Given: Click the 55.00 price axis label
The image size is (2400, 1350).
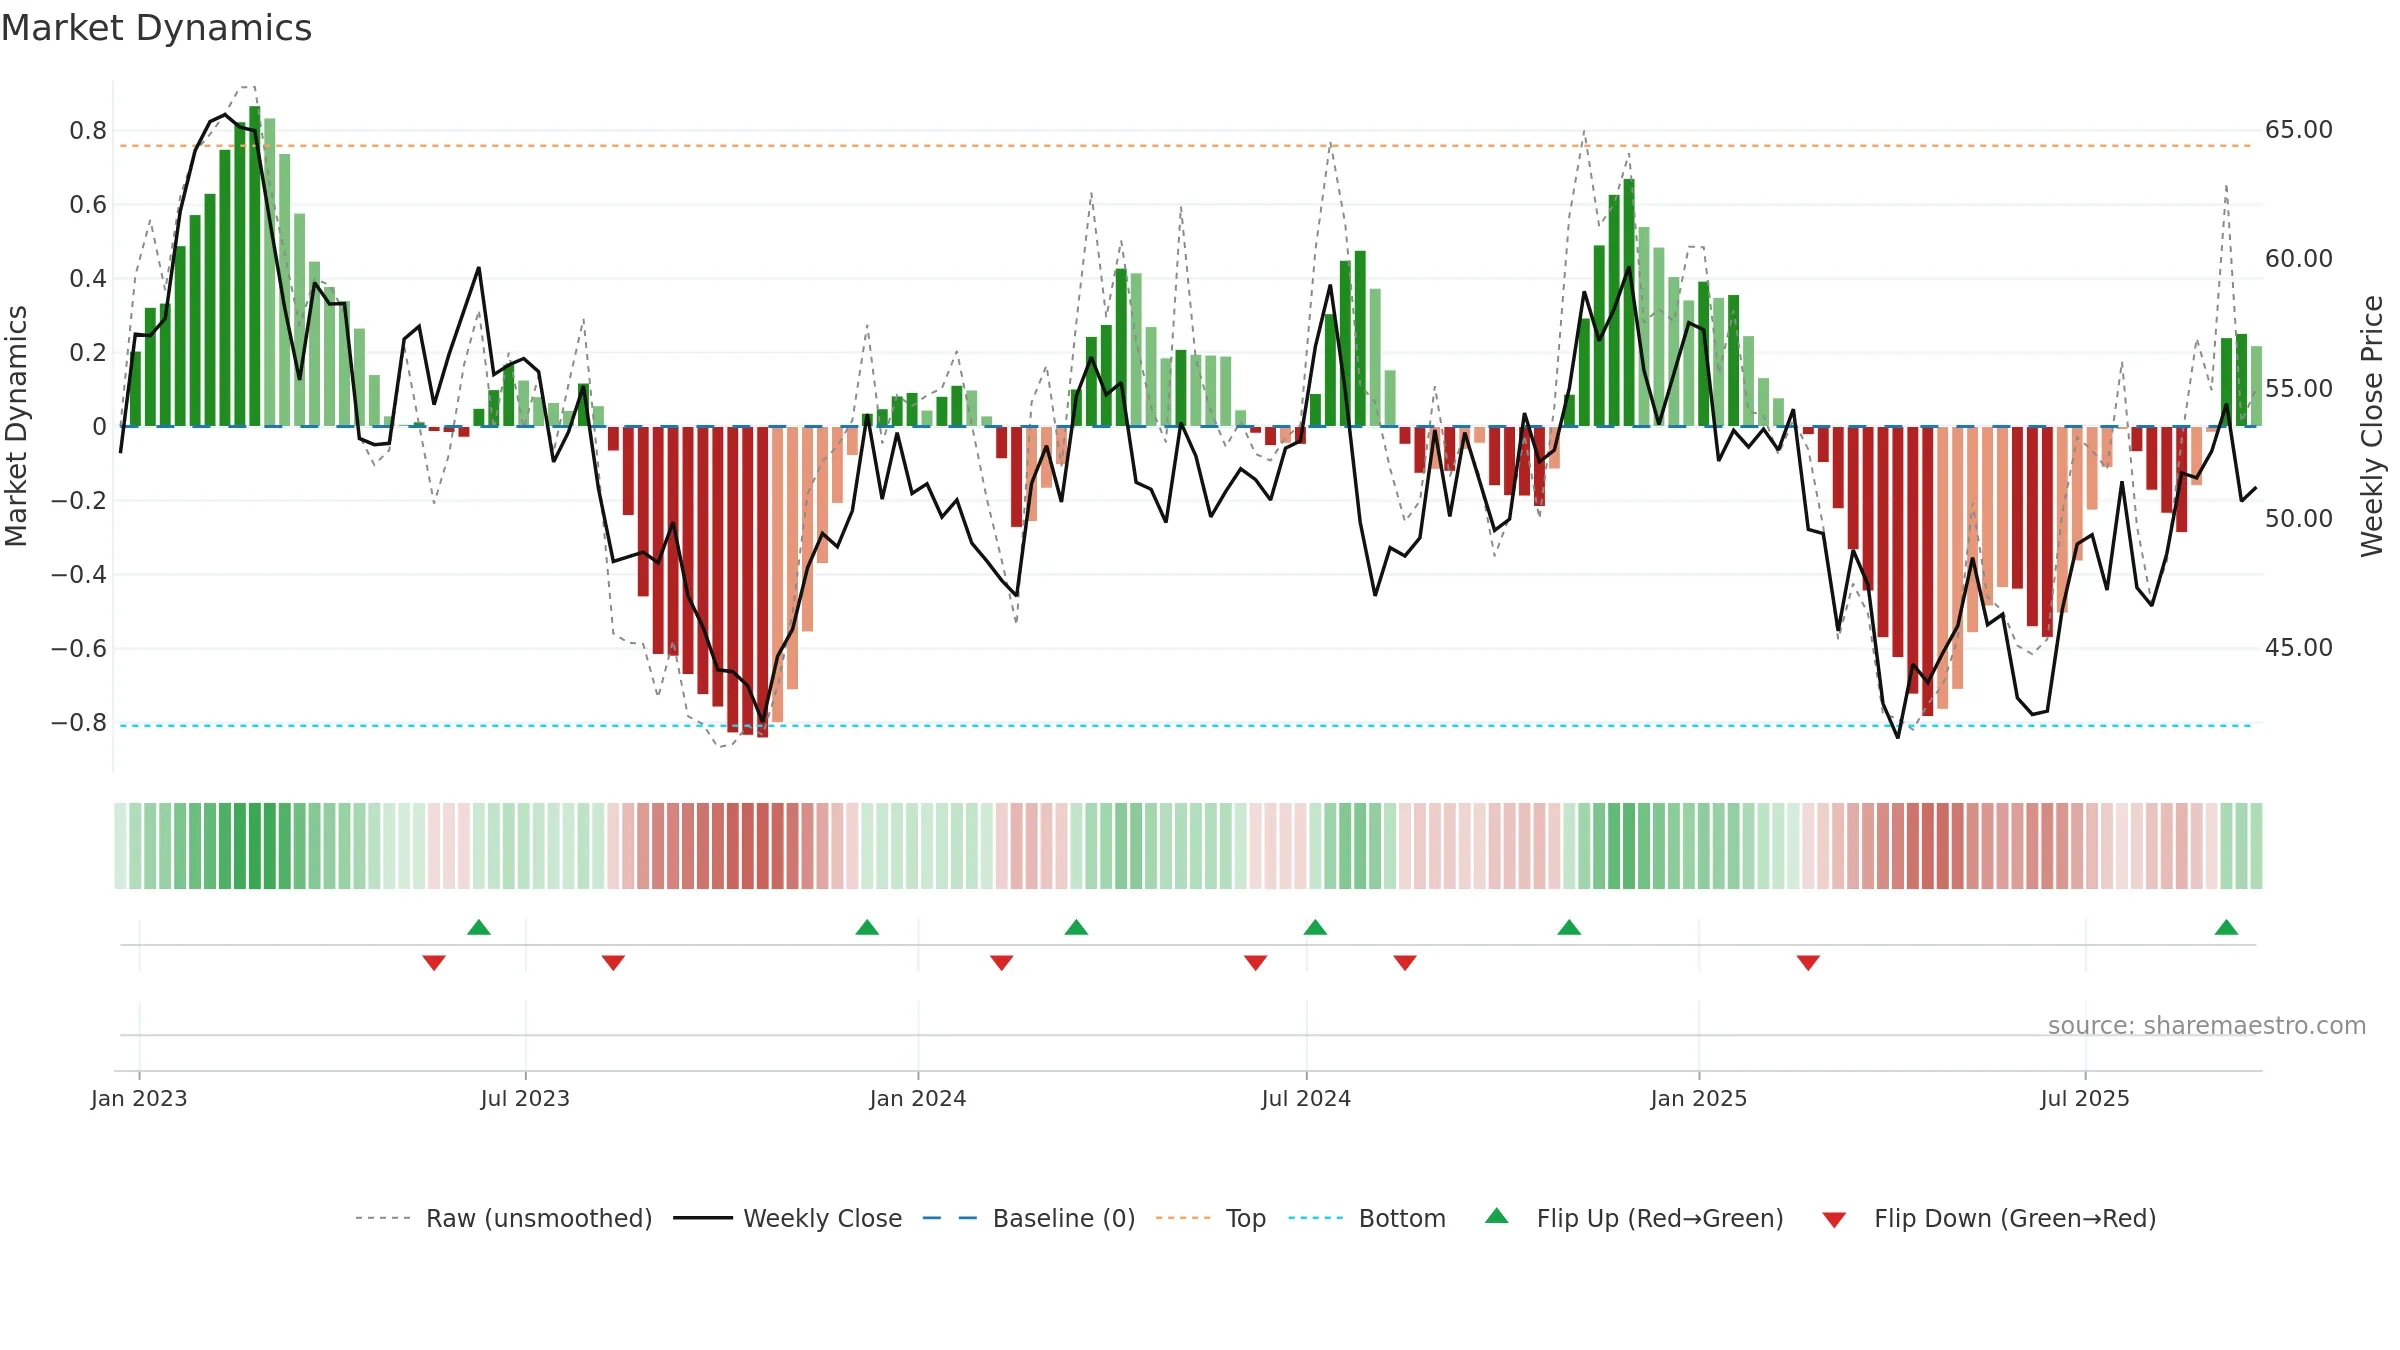Looking at the screenshot, I should pos(2299,389).
